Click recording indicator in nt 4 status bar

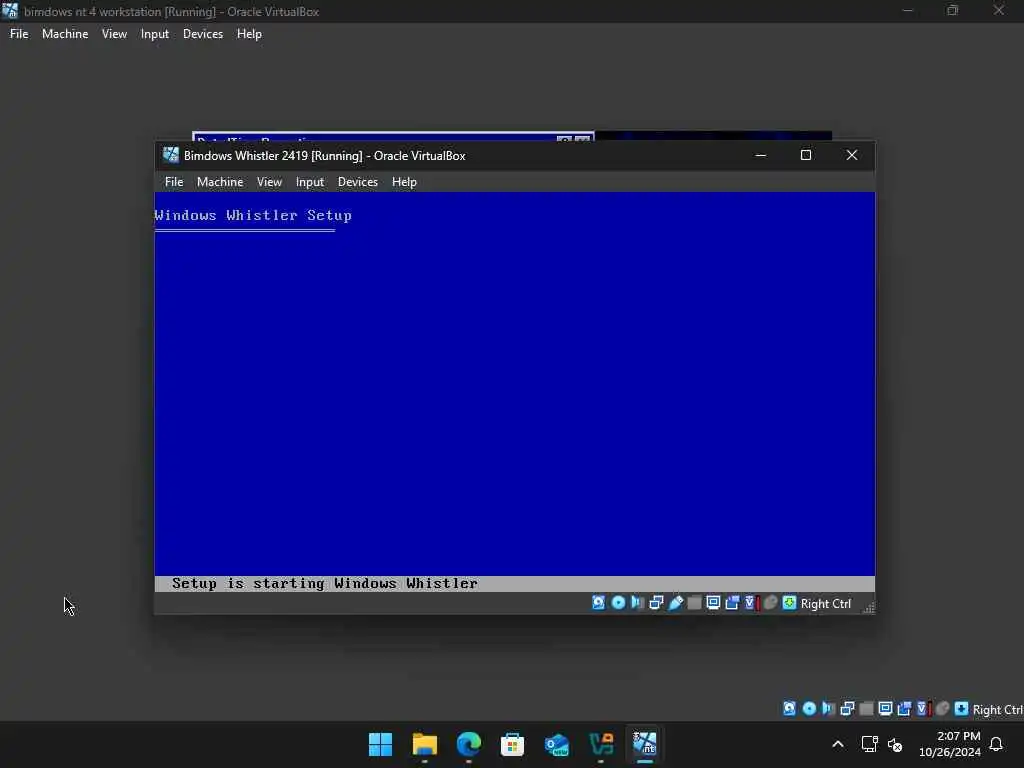[x=904, y=709]
